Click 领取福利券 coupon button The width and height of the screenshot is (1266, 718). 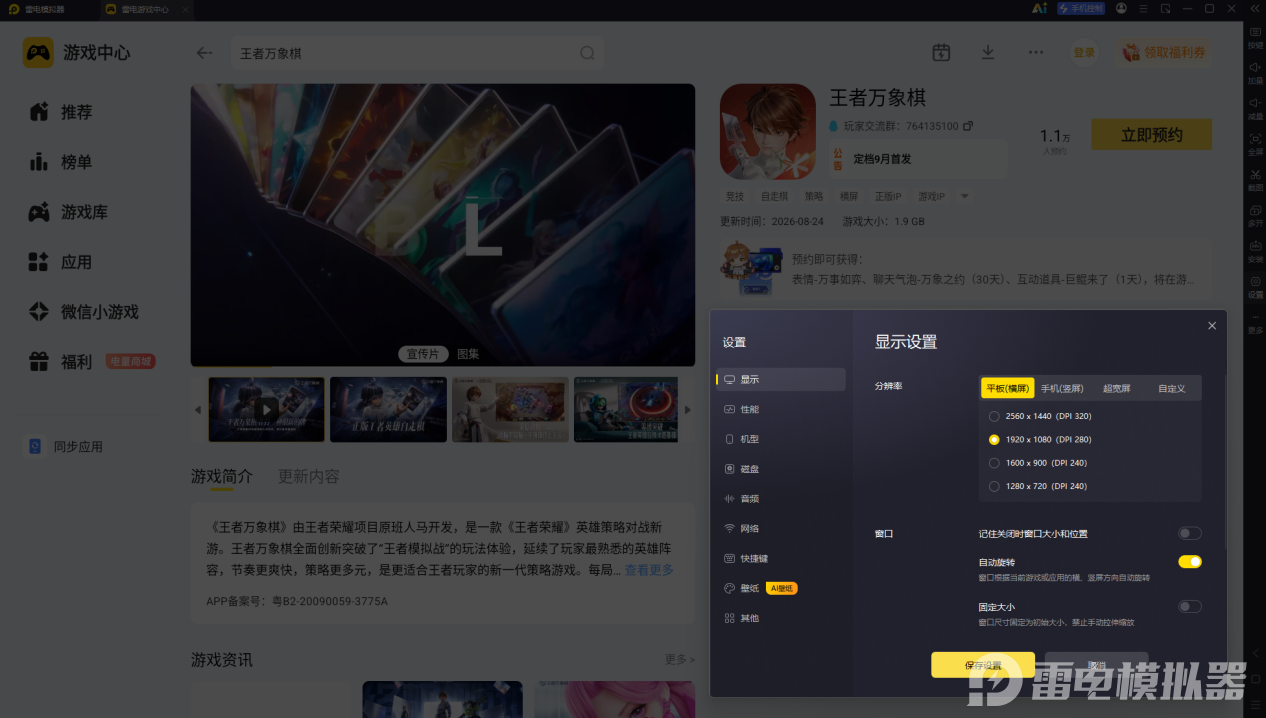1164,53
